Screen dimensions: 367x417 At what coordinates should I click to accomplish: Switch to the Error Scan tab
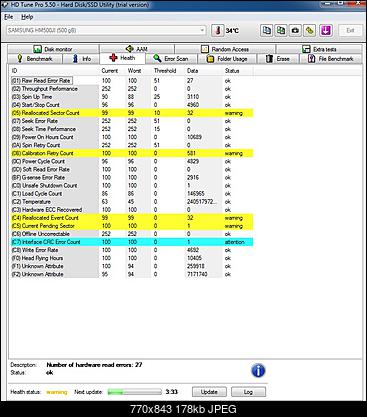tap(171, 59)
